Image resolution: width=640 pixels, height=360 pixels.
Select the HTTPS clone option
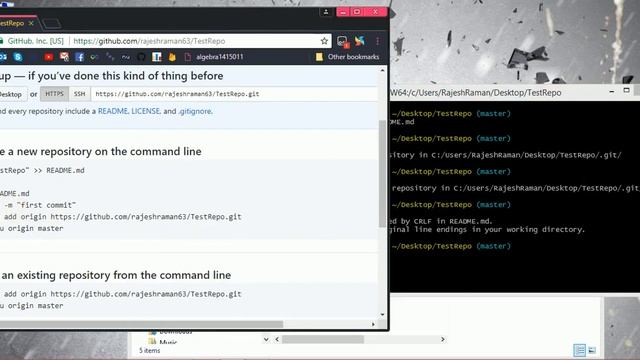click(54, 94)
